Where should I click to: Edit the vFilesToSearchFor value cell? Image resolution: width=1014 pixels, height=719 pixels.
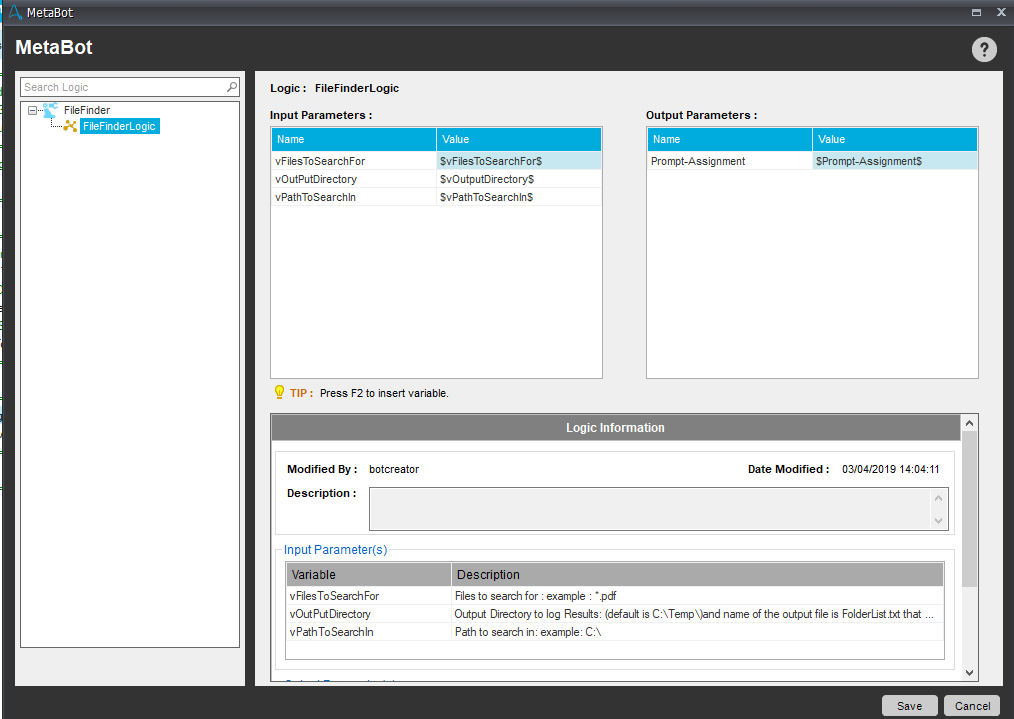[518, 161]
